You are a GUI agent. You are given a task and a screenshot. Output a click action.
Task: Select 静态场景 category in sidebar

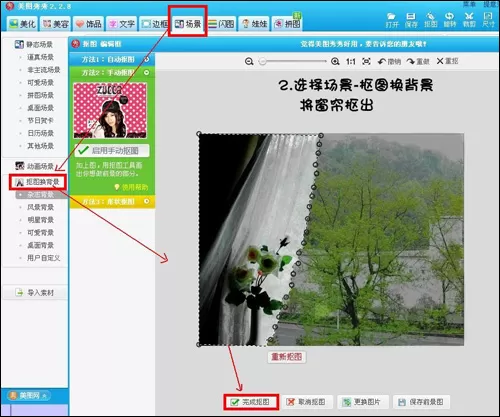coord(33,44)
